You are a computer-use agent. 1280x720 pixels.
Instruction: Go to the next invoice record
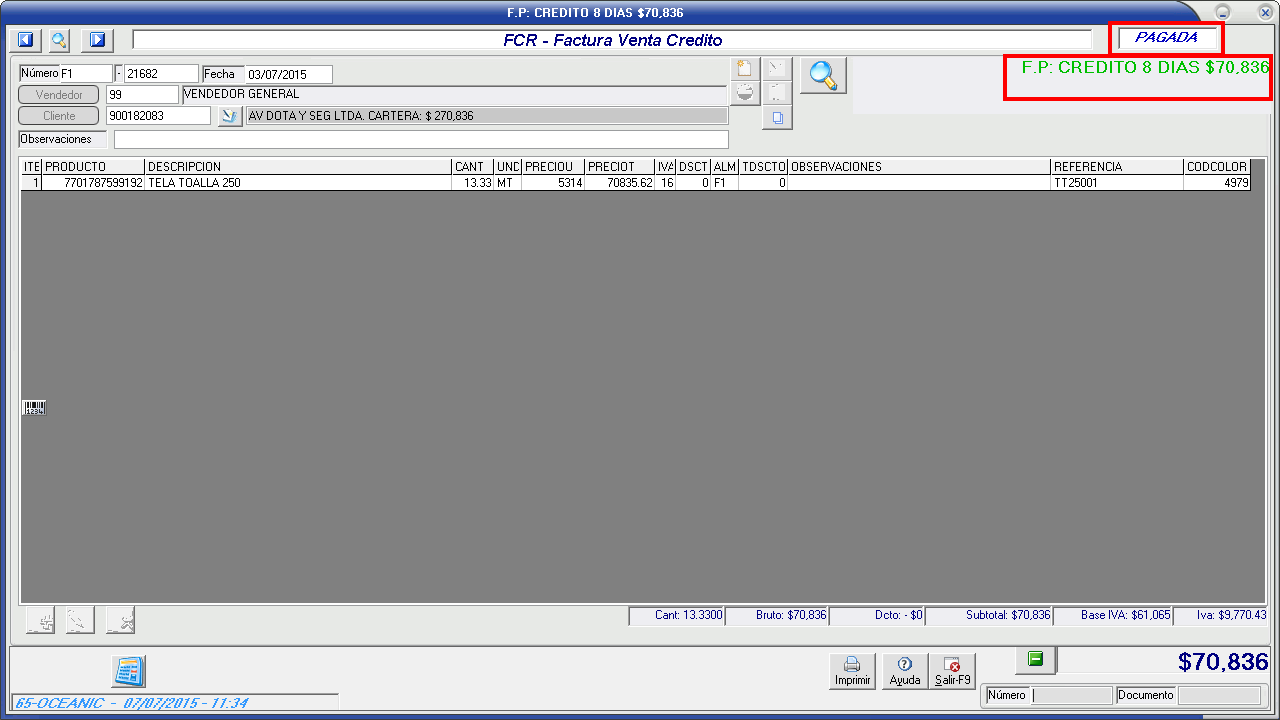coord(97,40)
